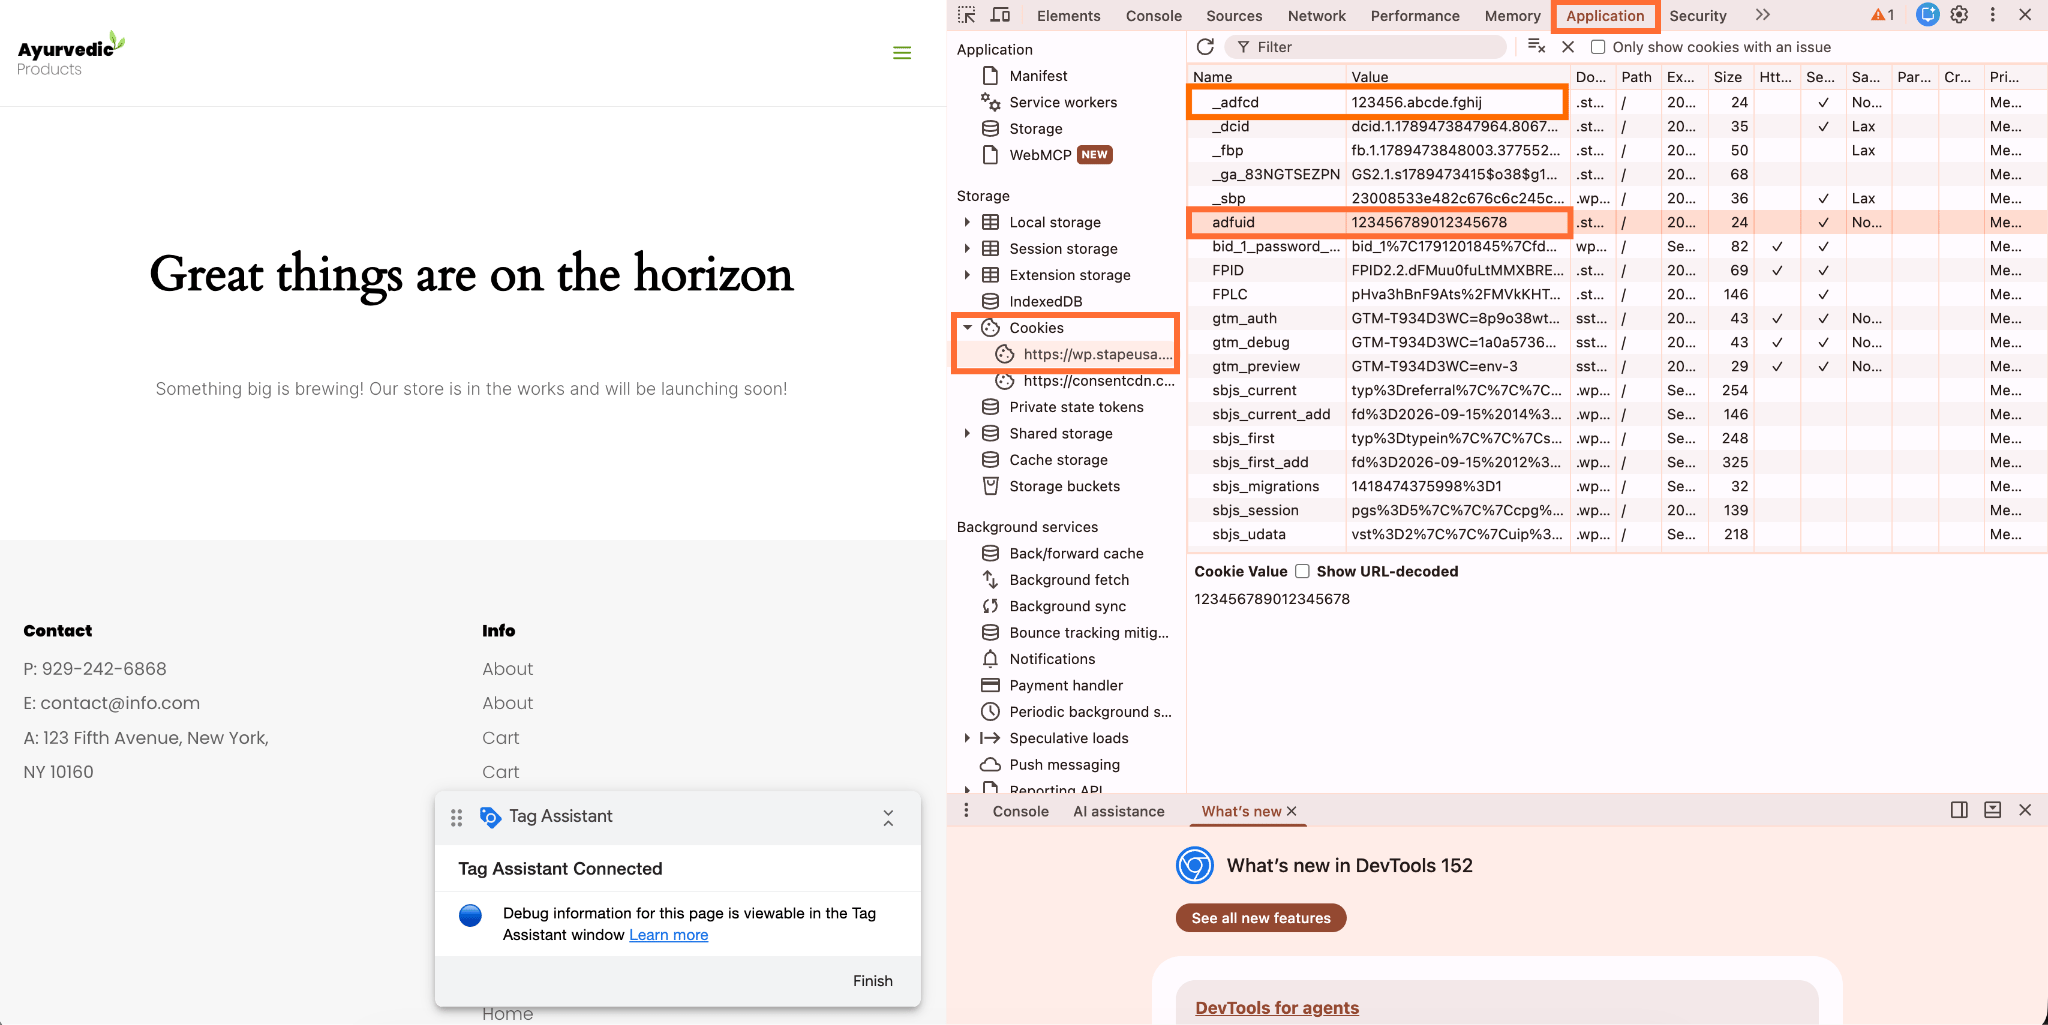Click the warning issues counter icon
The image size is (2048, 1025).
[1883, 15]
